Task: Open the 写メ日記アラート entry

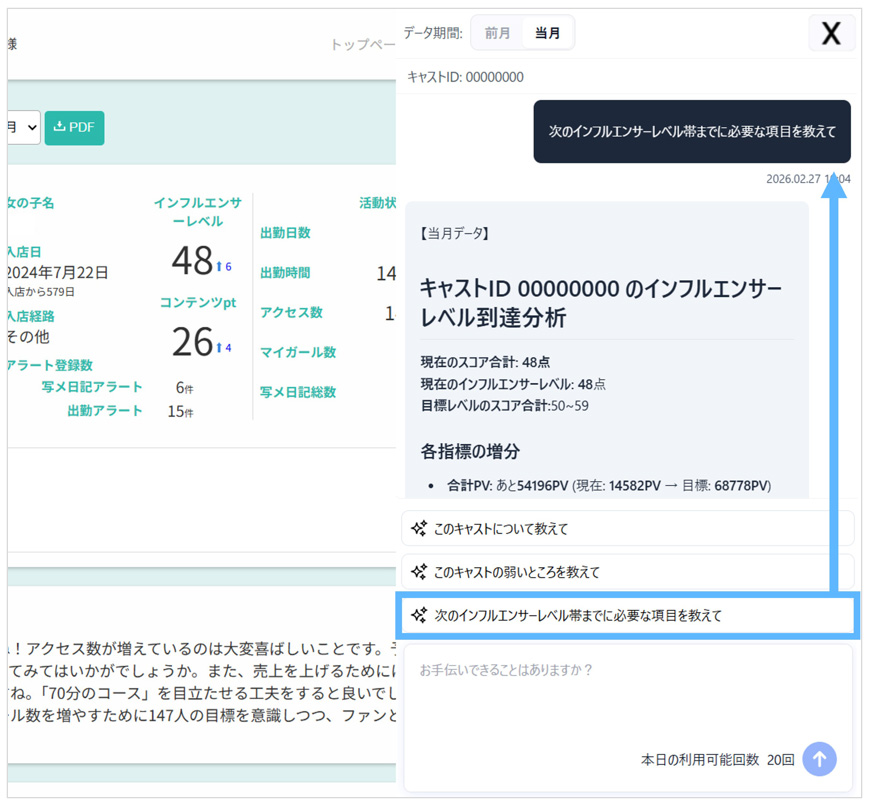Action: (92, 387)
